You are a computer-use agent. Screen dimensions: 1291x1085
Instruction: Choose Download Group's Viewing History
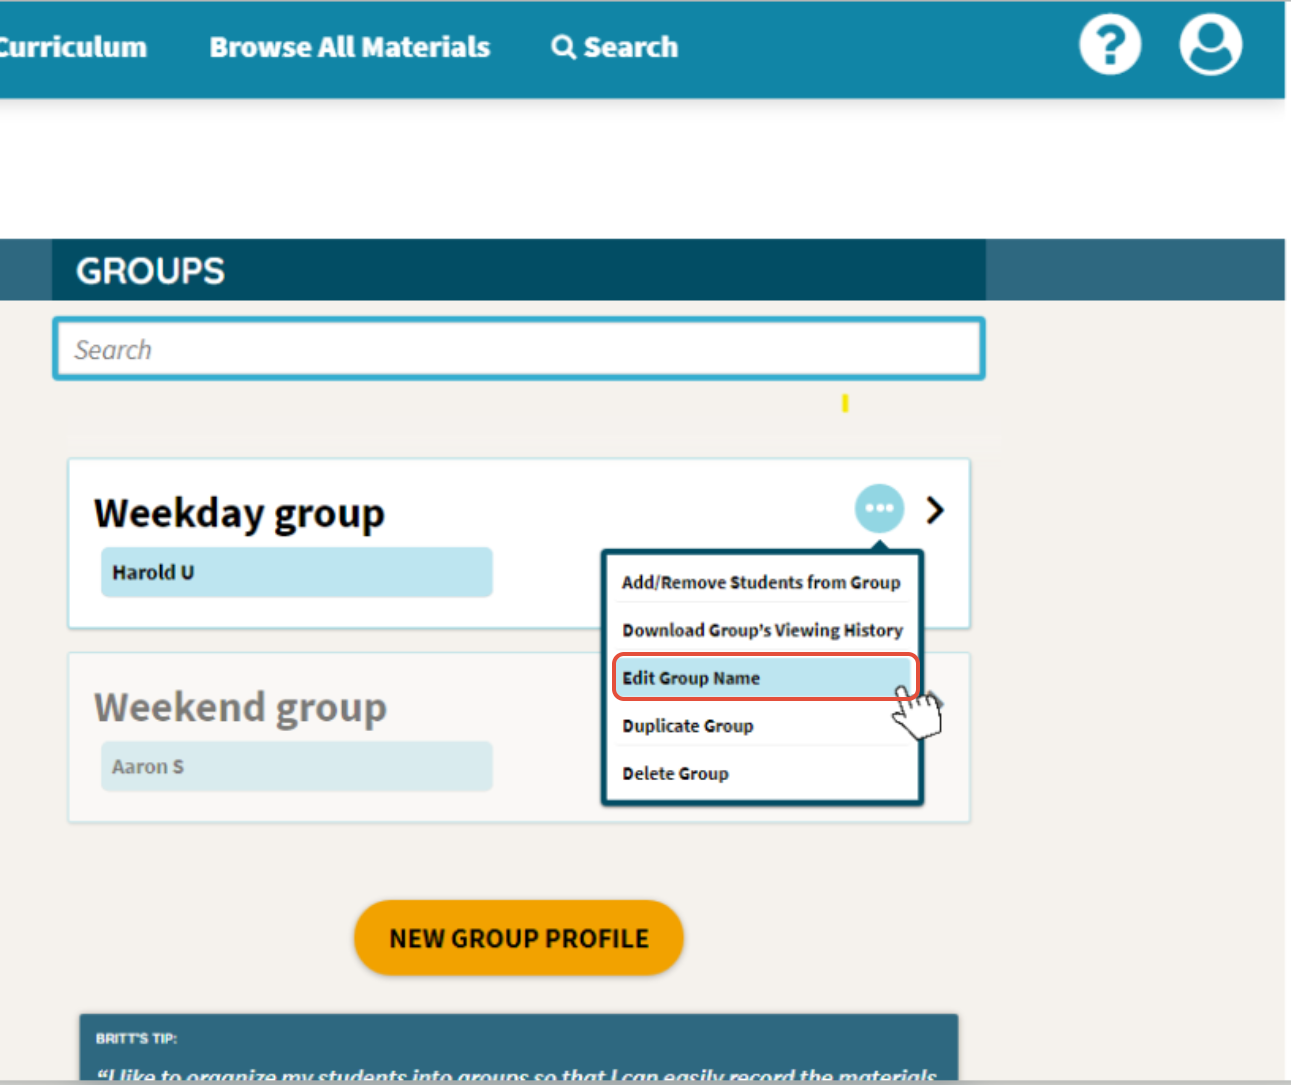762,630
